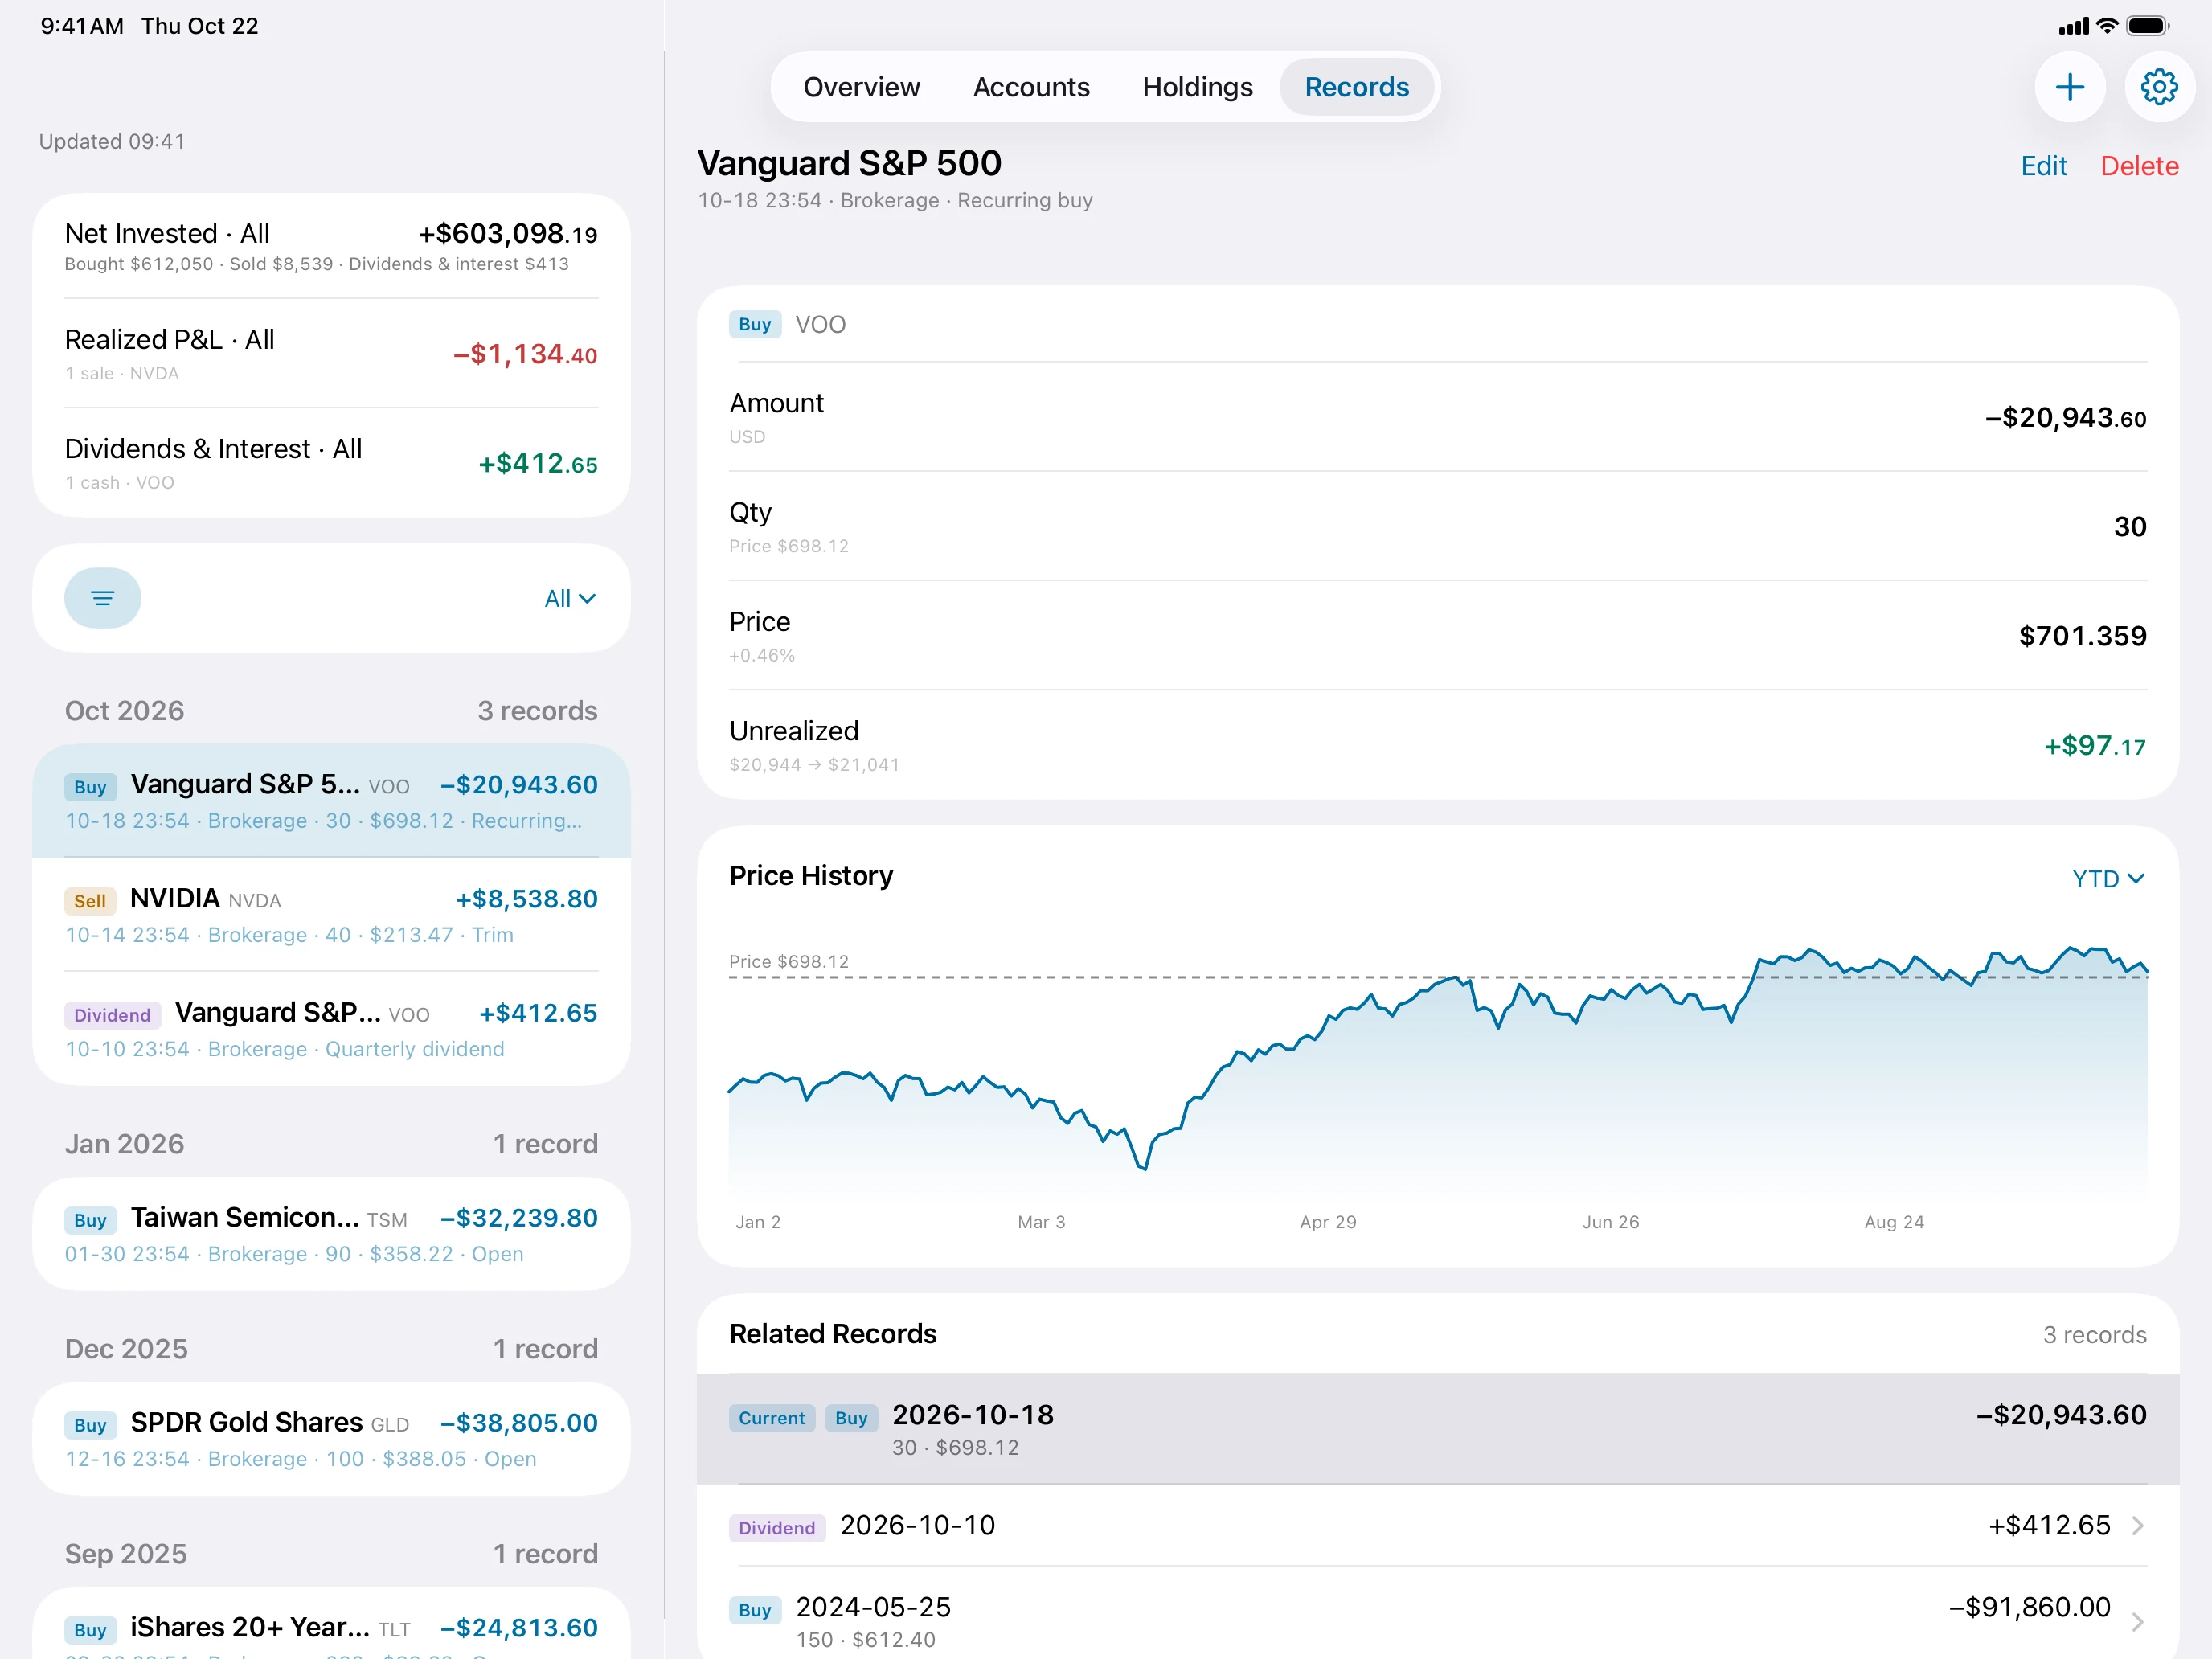Open Dividends & Interest All row
This screenshot has width=2212, height=1659.
331,462
